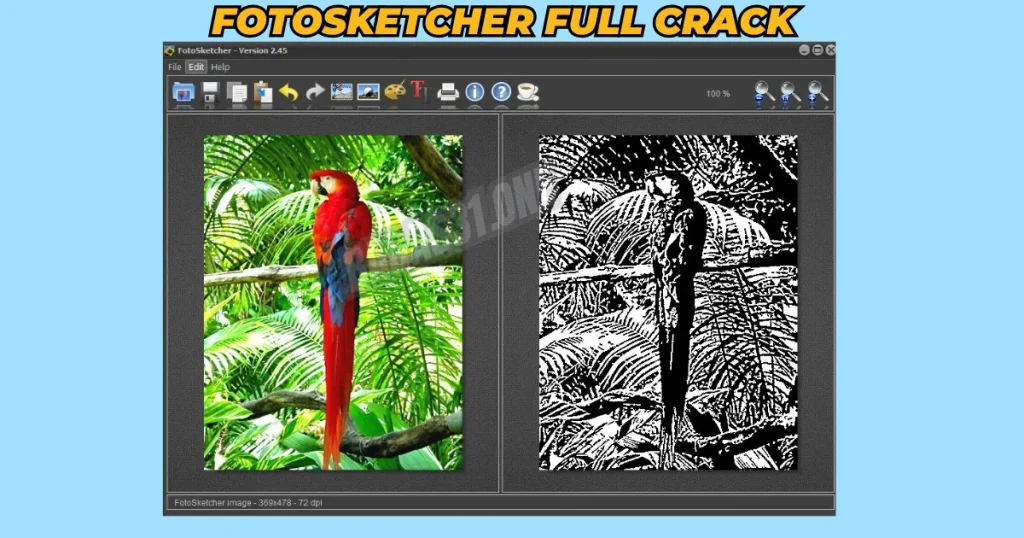
Task: Click the black-and-white sketch result image
Action: tap(668, 302)
